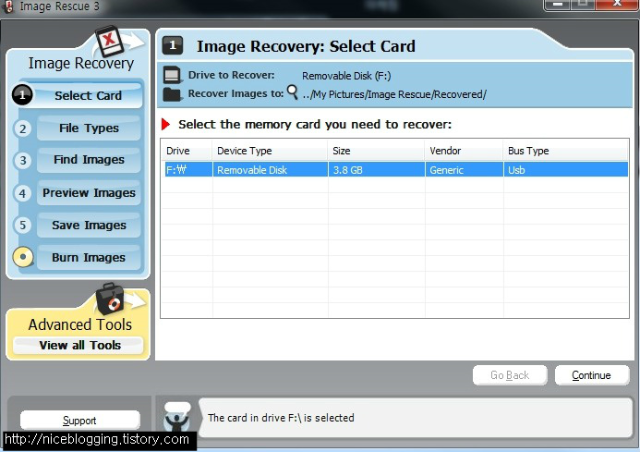Image resolution: width=640 pixels, height=452 pixels.
Task: Click the Continue button
Action: click(591, 375)
